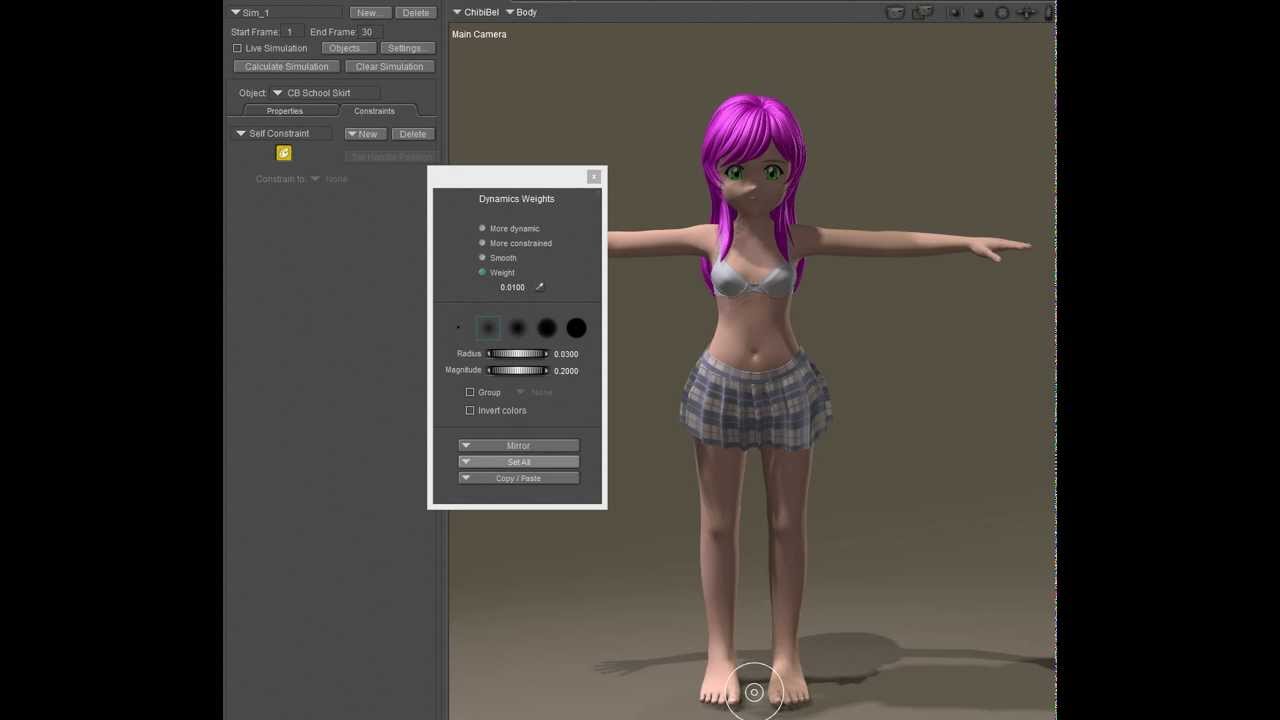Switch to the Constraints tab
Image resolution: width=1280 pixels, height=720 pixels.
pyautogui.click(x=374, y=111)
